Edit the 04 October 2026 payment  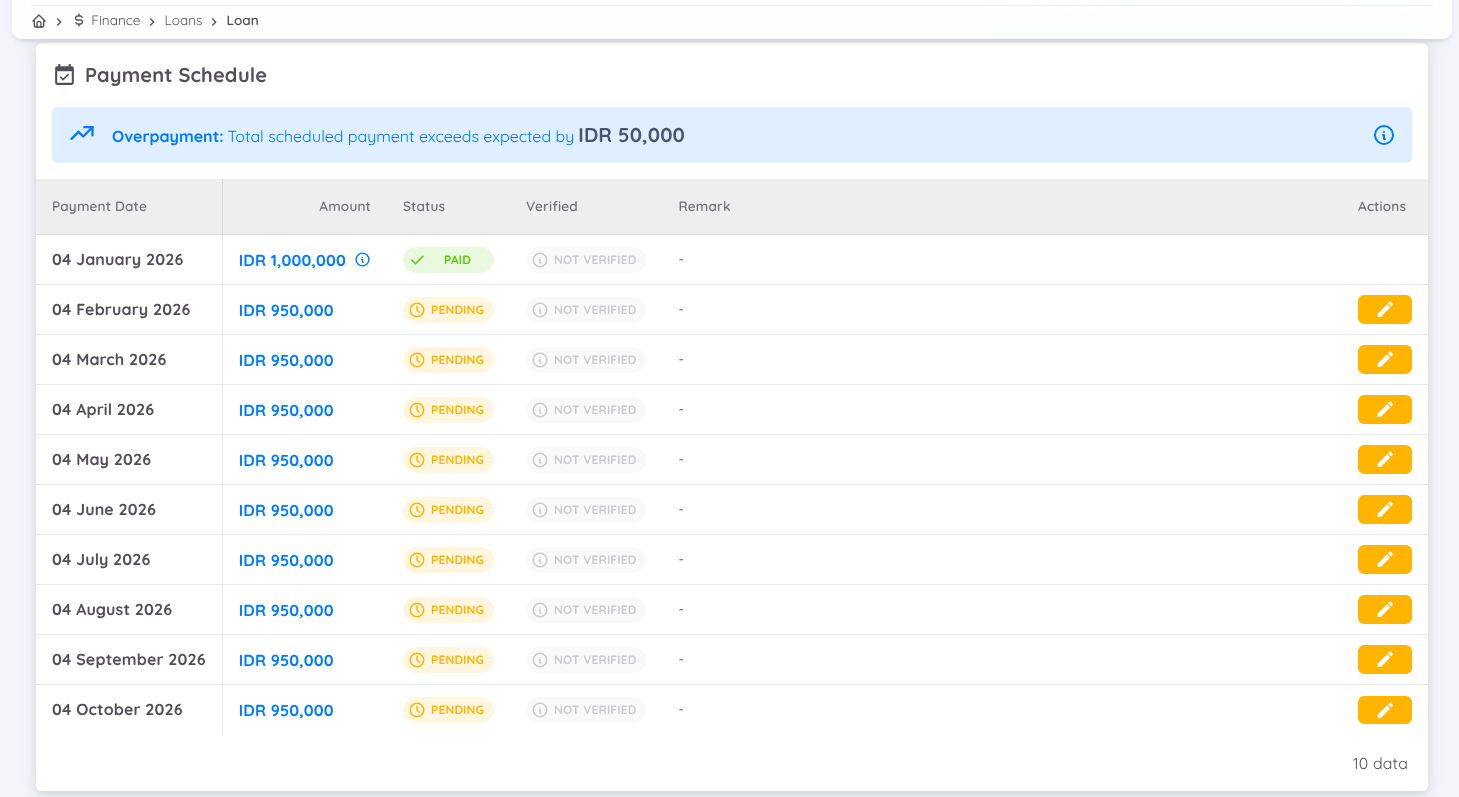tap(1384, 709)
